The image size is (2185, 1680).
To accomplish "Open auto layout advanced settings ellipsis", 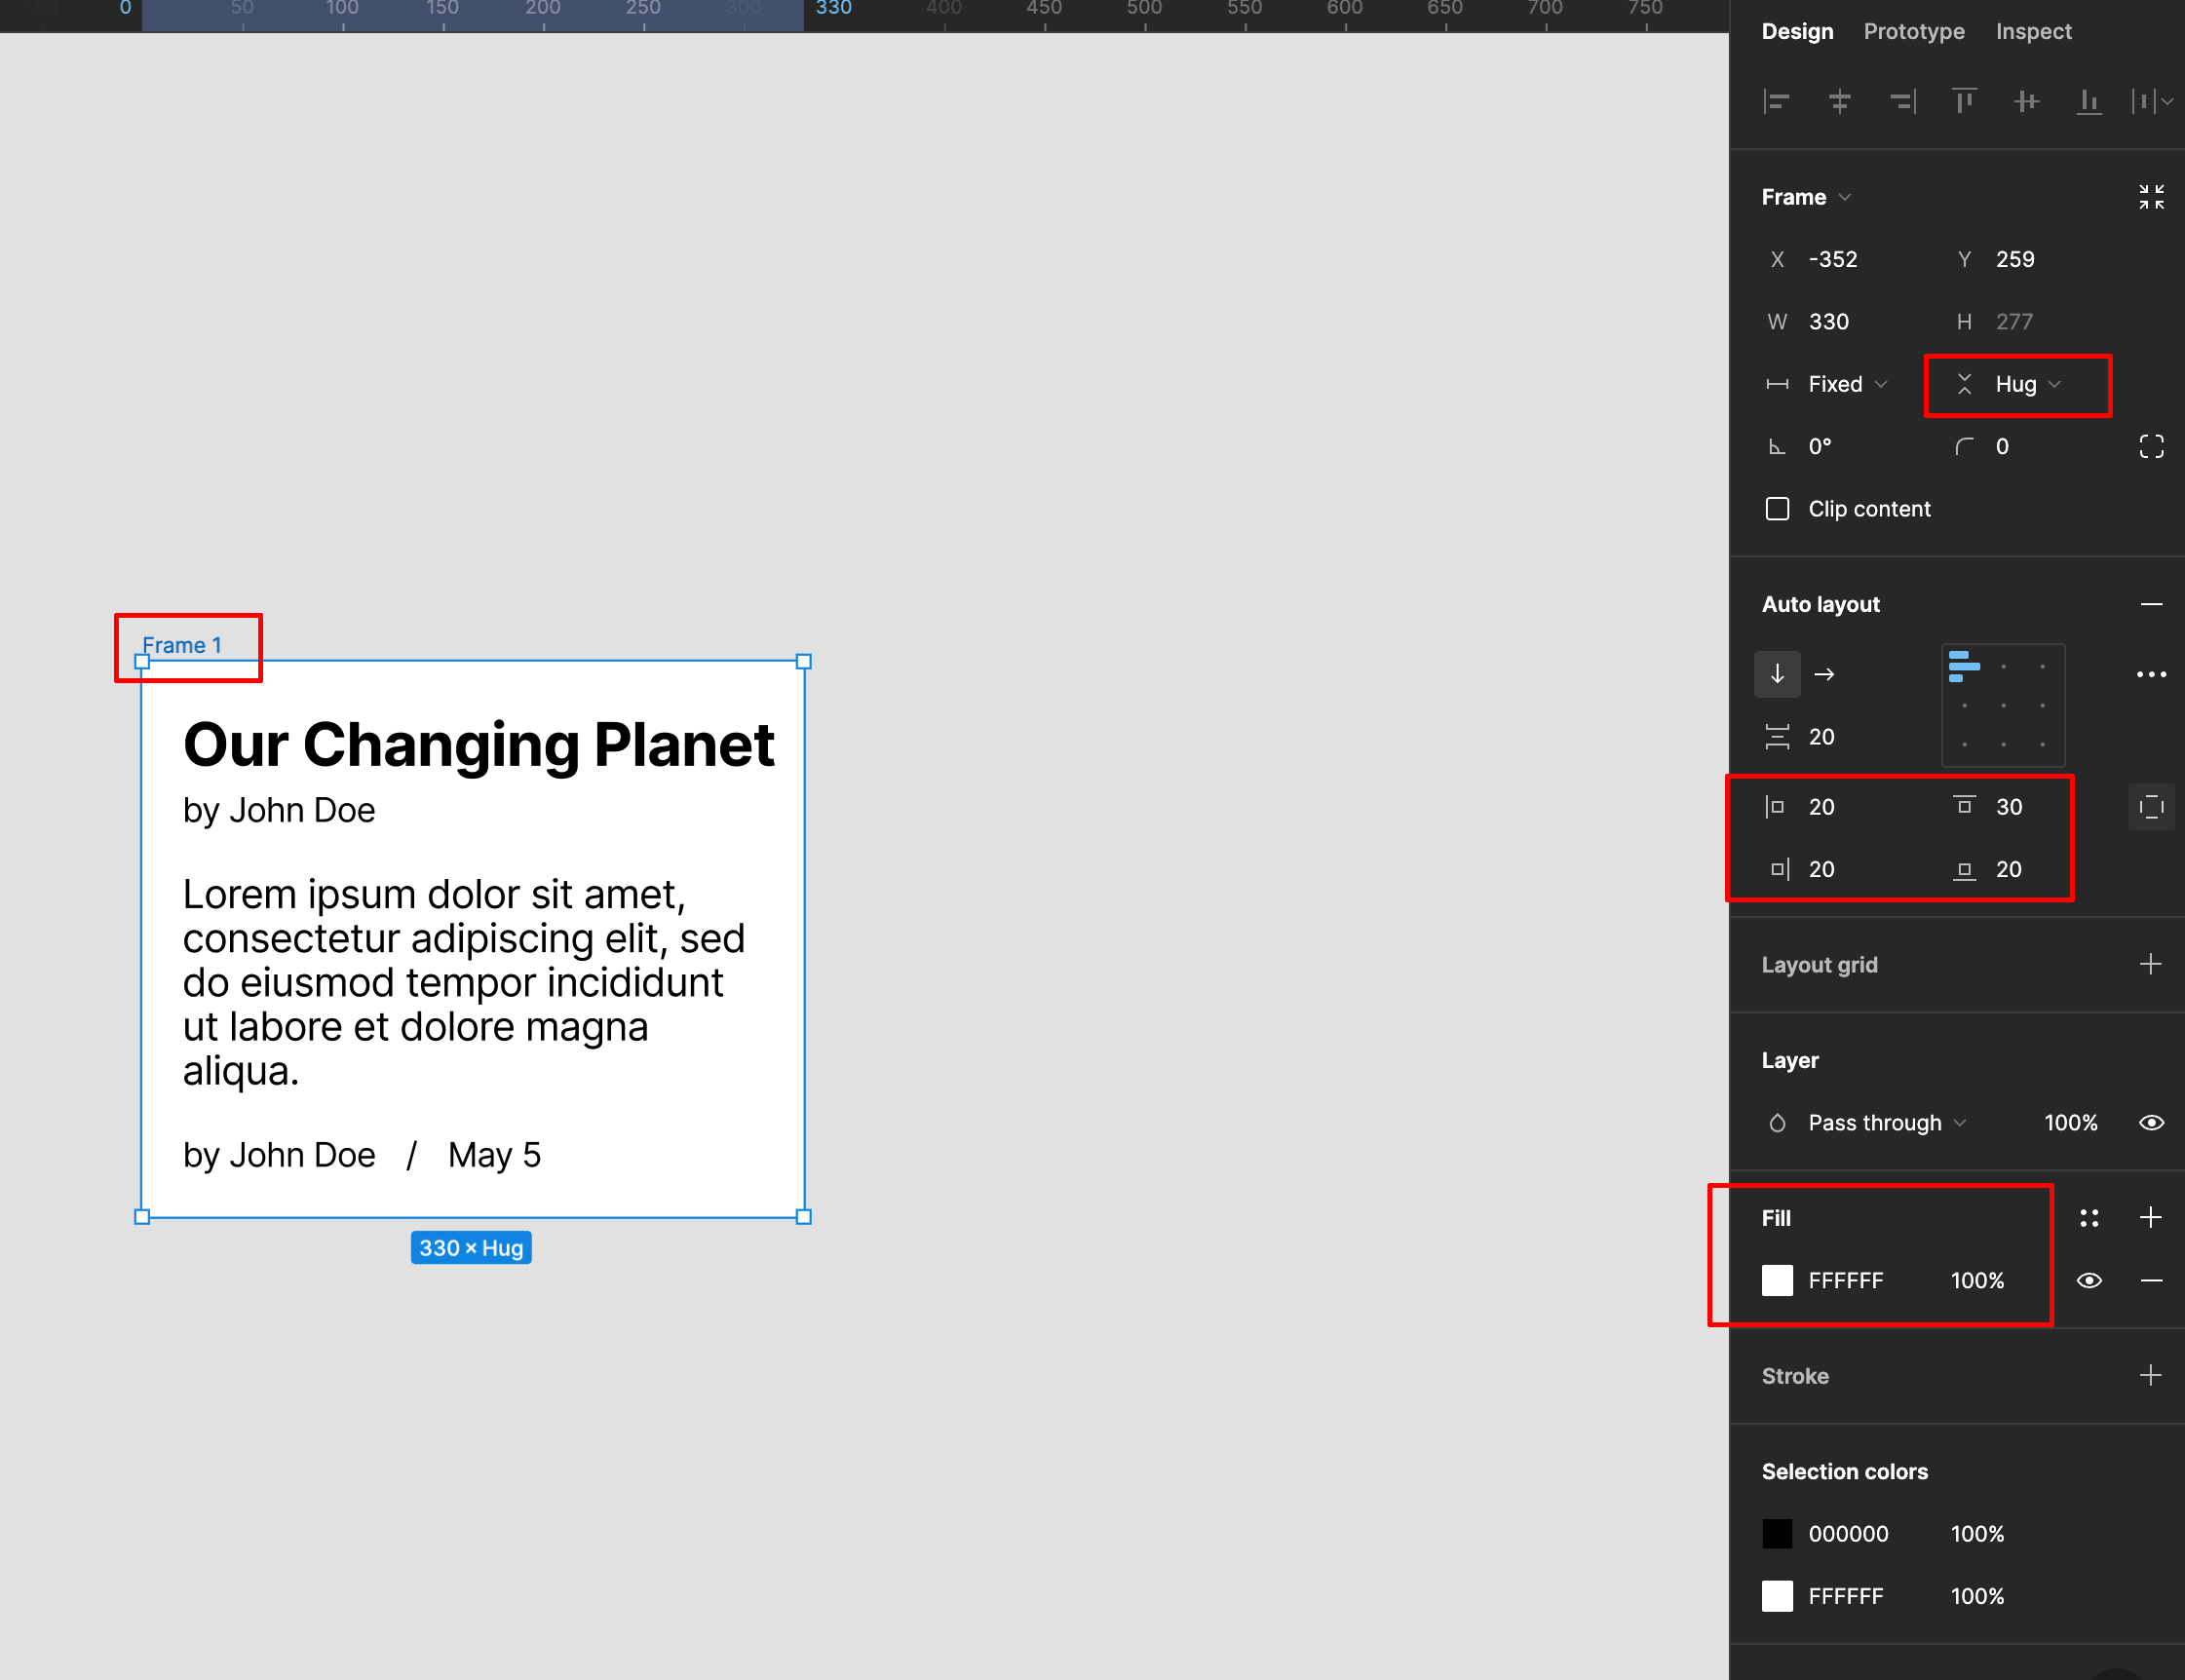I will pyautogui.click(x=2151, y=674).
